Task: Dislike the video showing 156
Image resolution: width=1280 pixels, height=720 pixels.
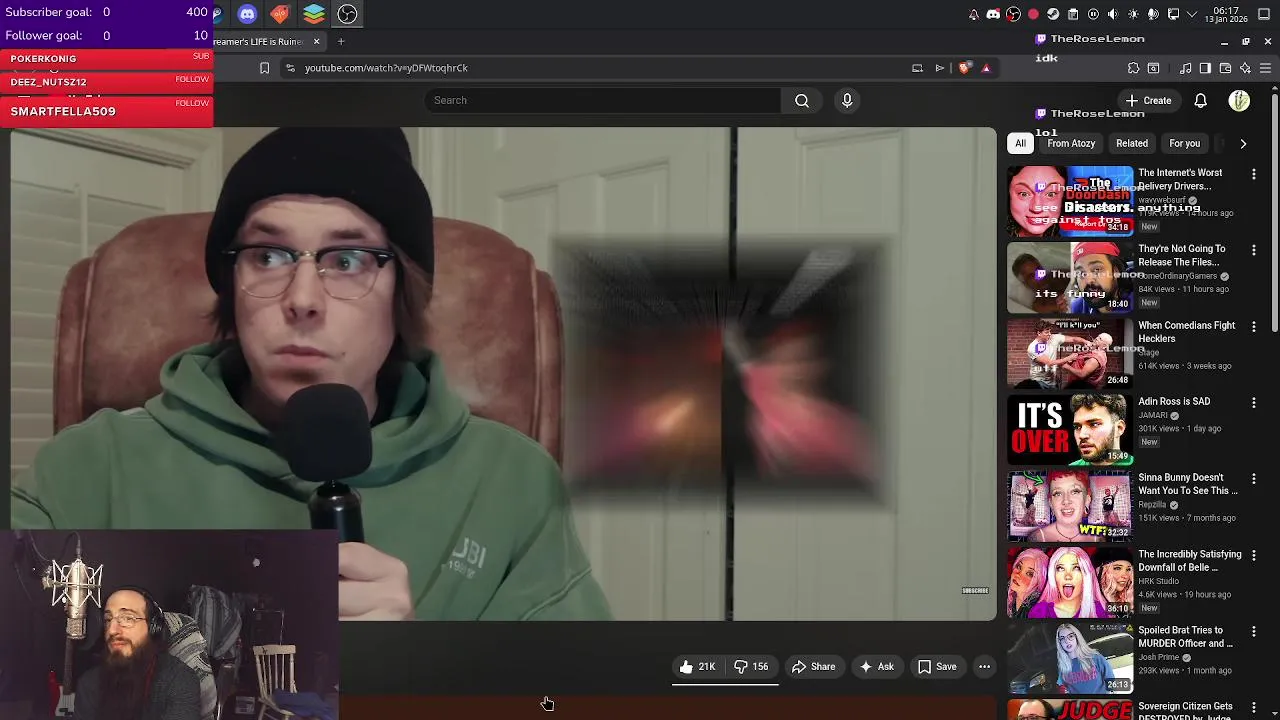Action: pyautogui.click(x=751, y=667)
